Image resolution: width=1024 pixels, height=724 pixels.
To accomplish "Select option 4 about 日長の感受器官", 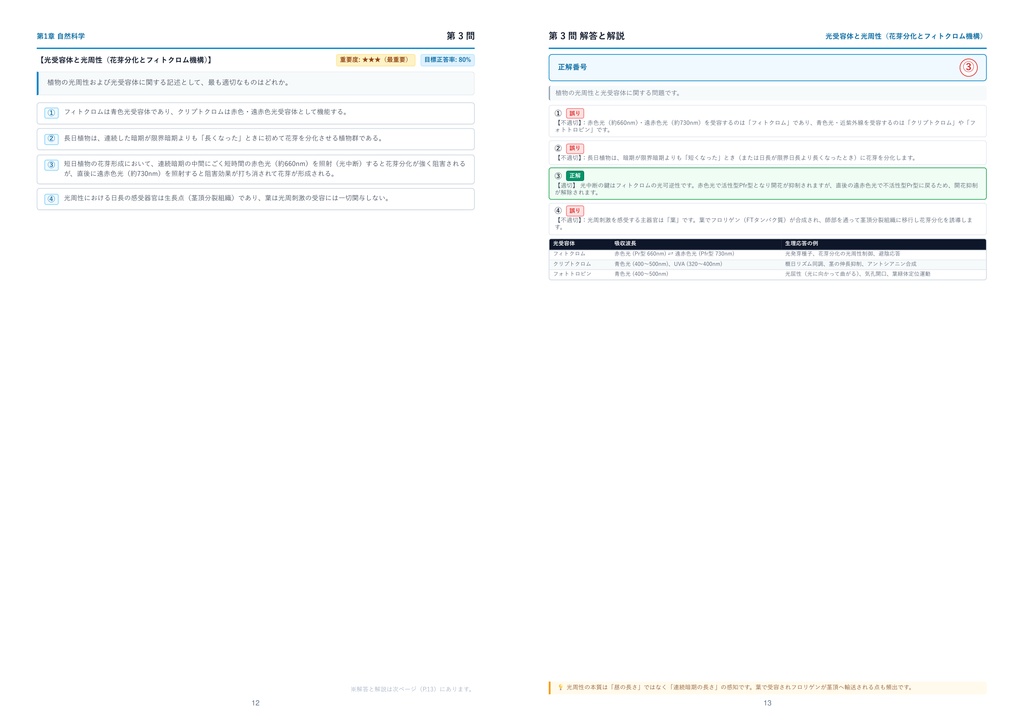I will (x=255, y=198).
